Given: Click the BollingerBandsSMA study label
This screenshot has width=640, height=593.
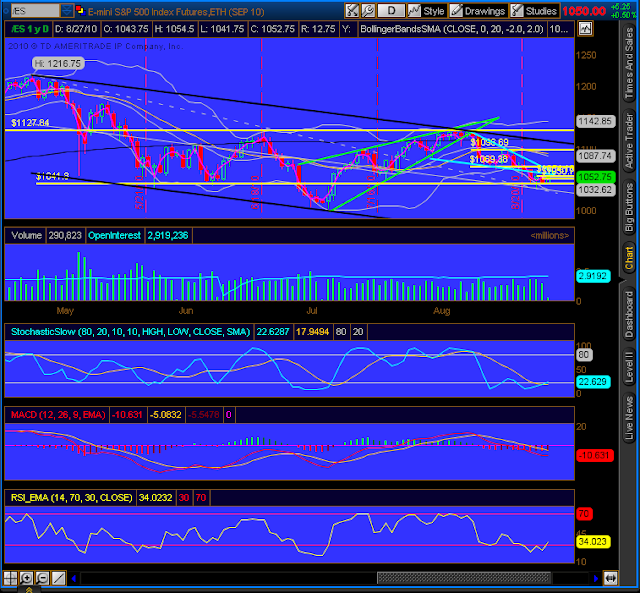Looking at the screenshot, I should tap(452, 29).
